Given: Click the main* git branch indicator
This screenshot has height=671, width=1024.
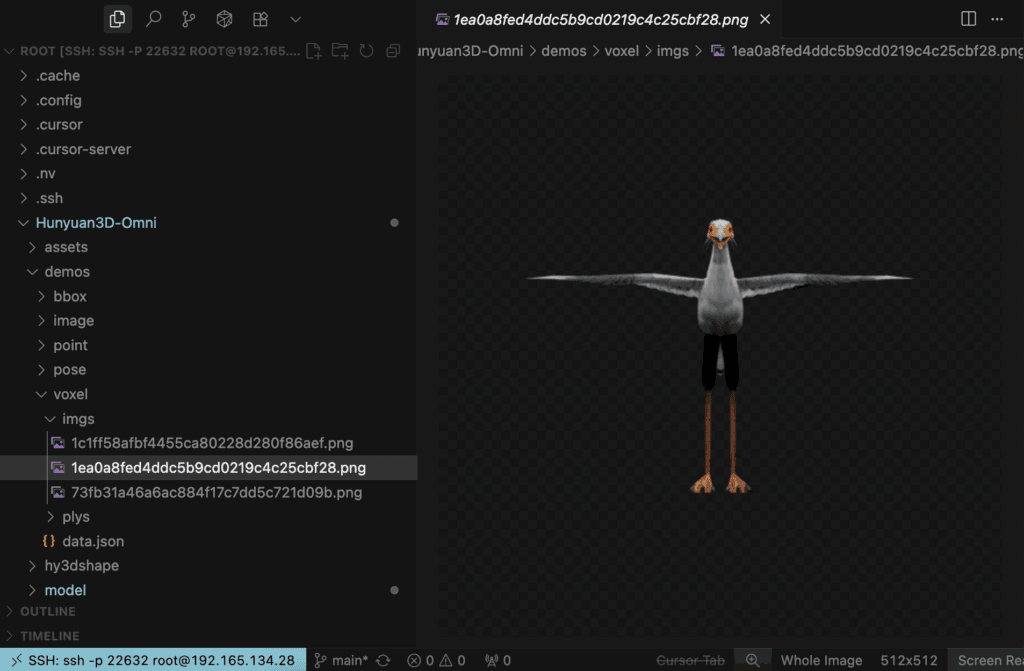Looking at the screenshot, I should click(342, 660).
